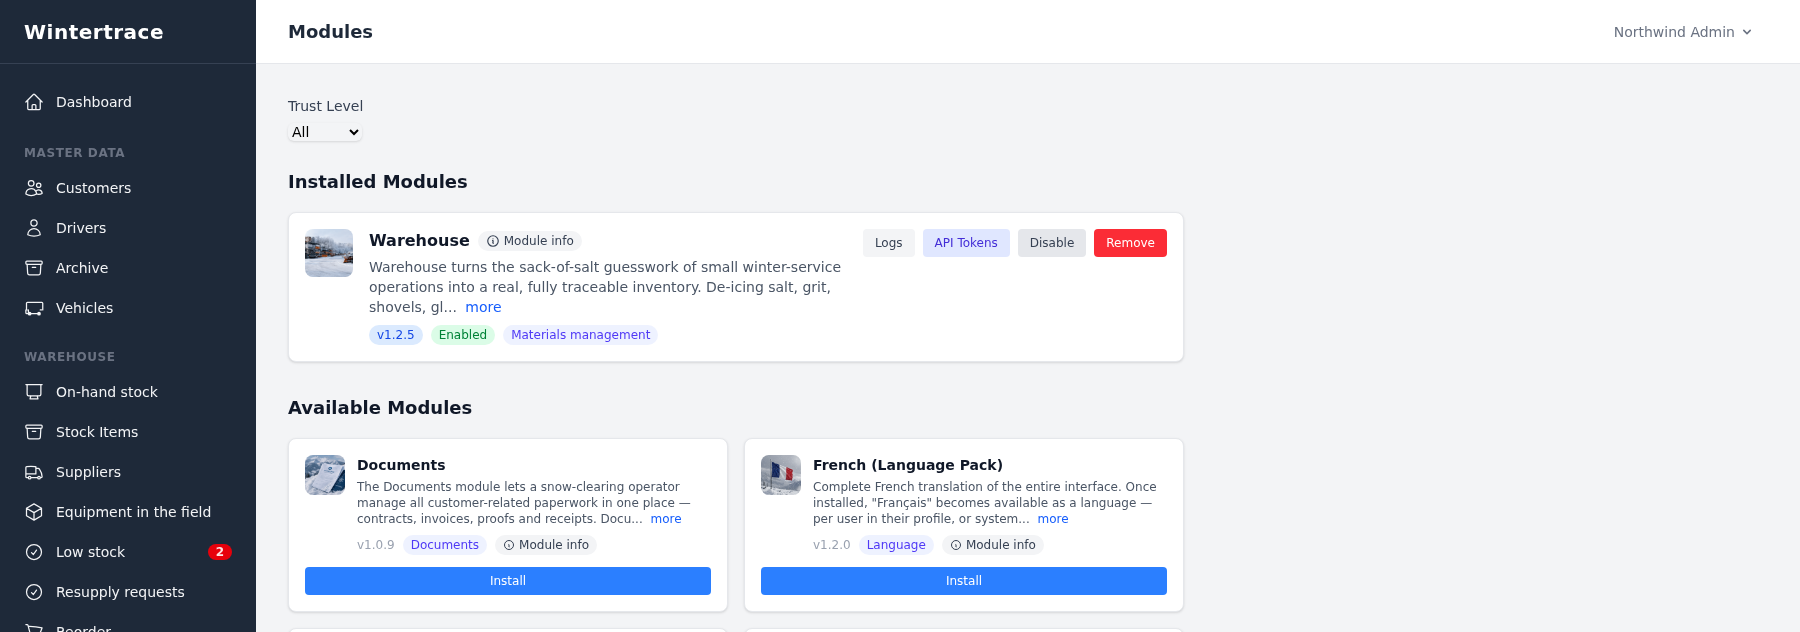Open Dashboard in the sidebar
This screenshot has width=1800, height=632.
click(x=128, y=102)
